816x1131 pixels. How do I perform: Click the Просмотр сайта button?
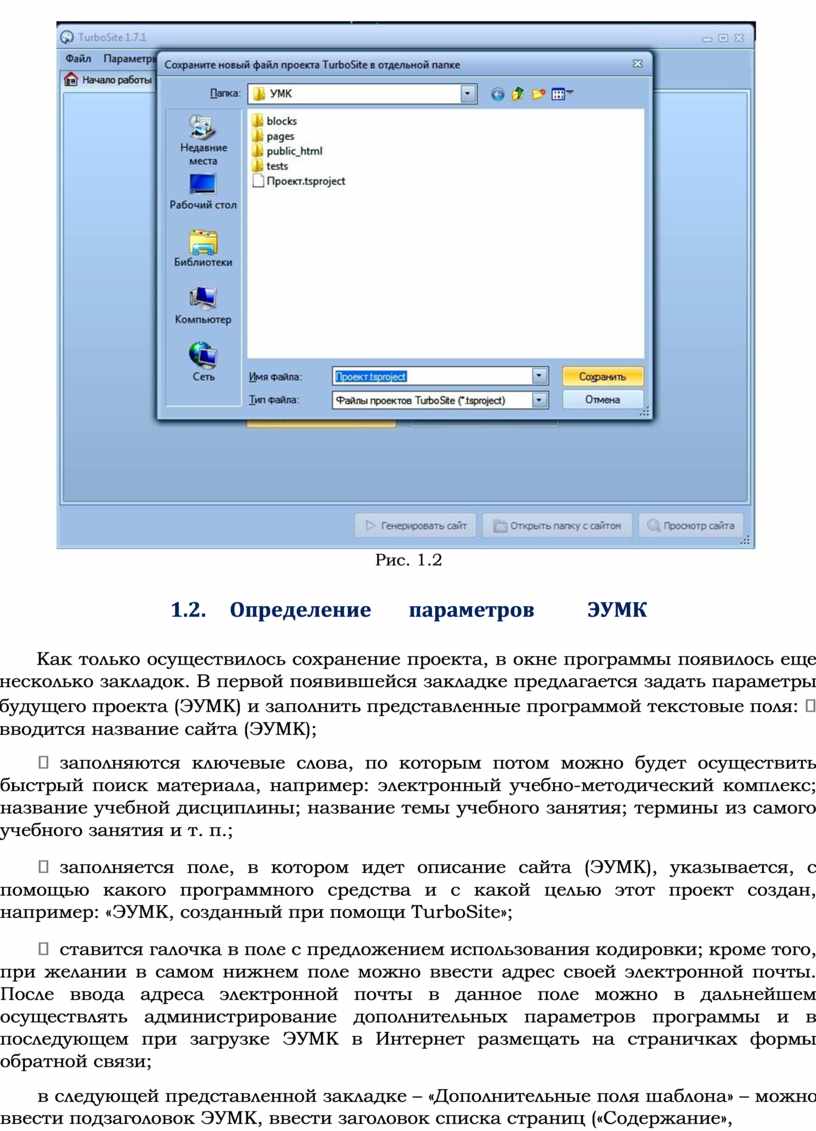click(x=691, y=526)
